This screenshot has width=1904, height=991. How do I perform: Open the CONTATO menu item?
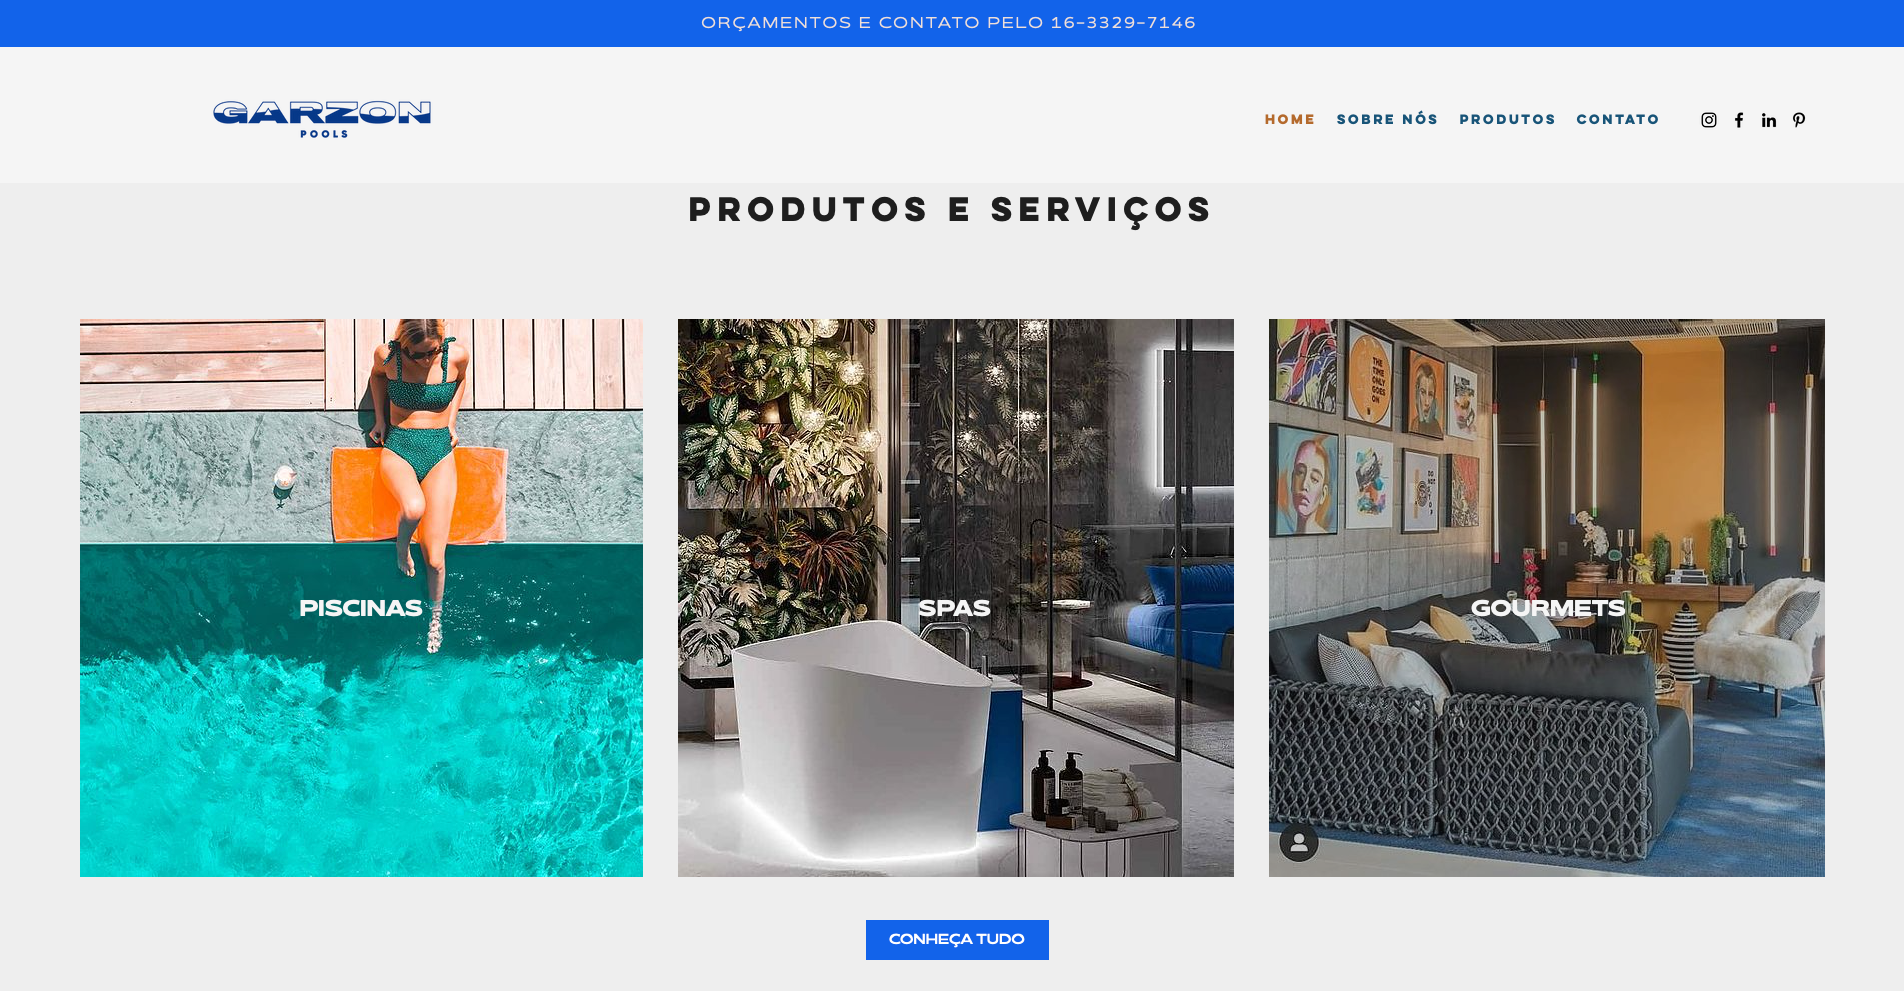(x=1618, y=119)
